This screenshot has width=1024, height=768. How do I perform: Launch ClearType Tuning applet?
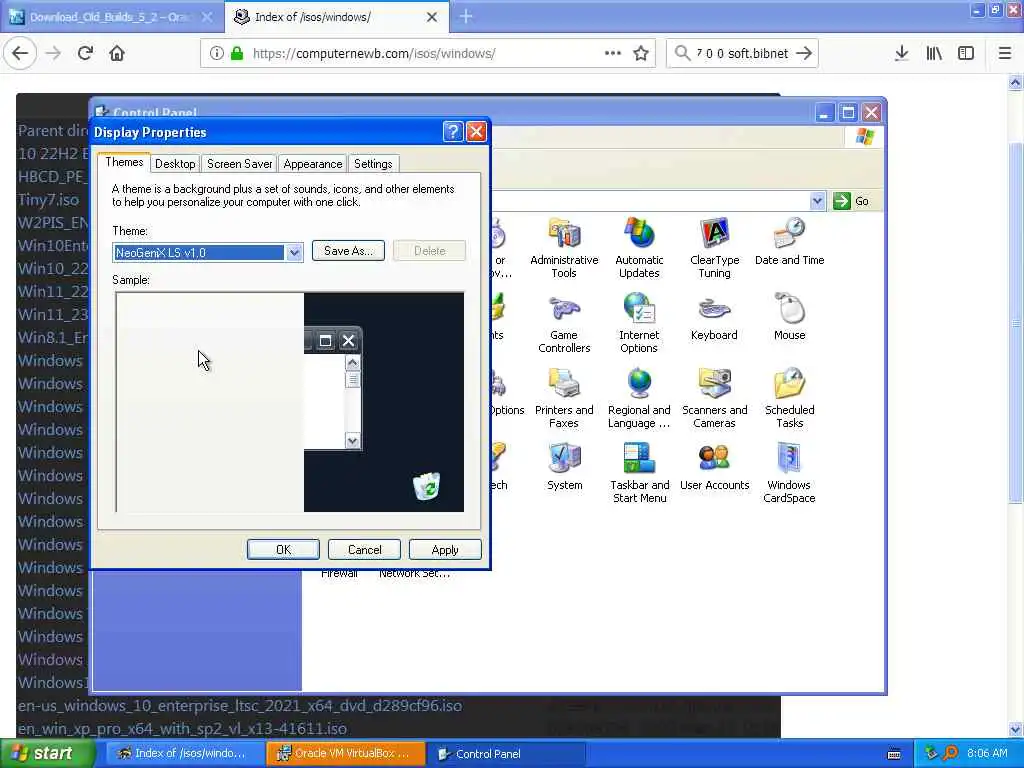(x=714, y=248)
